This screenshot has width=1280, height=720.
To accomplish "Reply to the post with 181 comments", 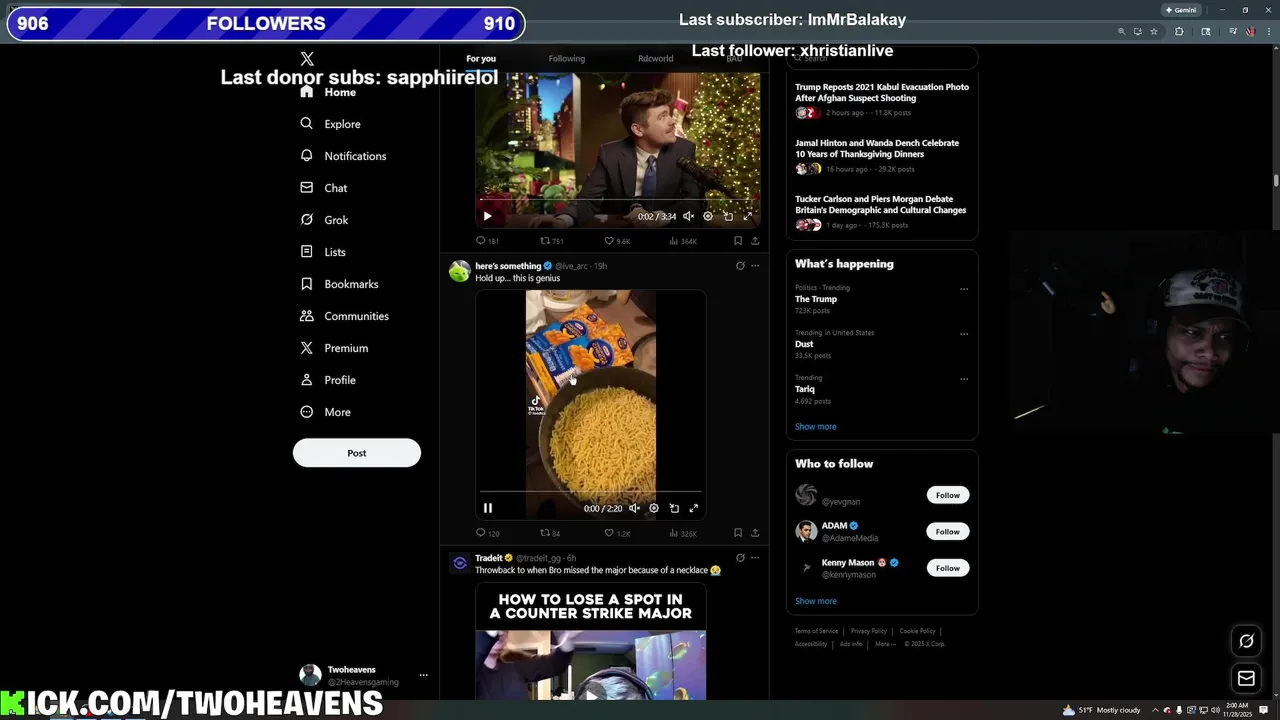I will [x=487, y=241].
